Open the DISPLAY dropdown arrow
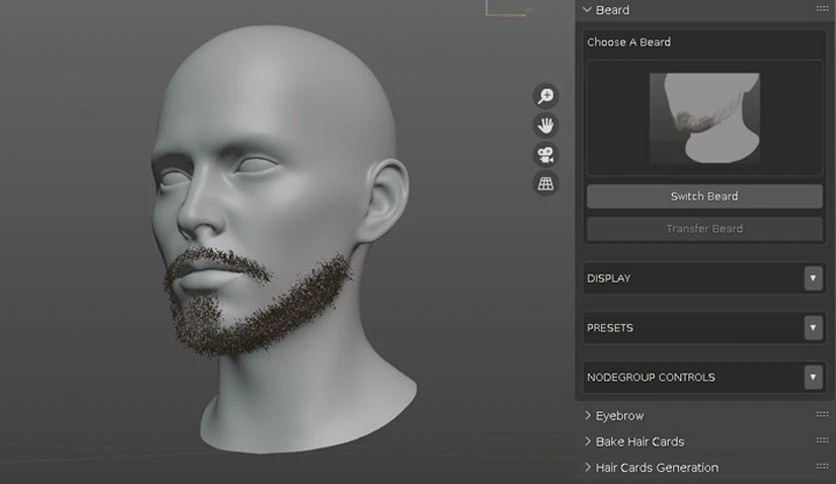 [x=813, y=278]
